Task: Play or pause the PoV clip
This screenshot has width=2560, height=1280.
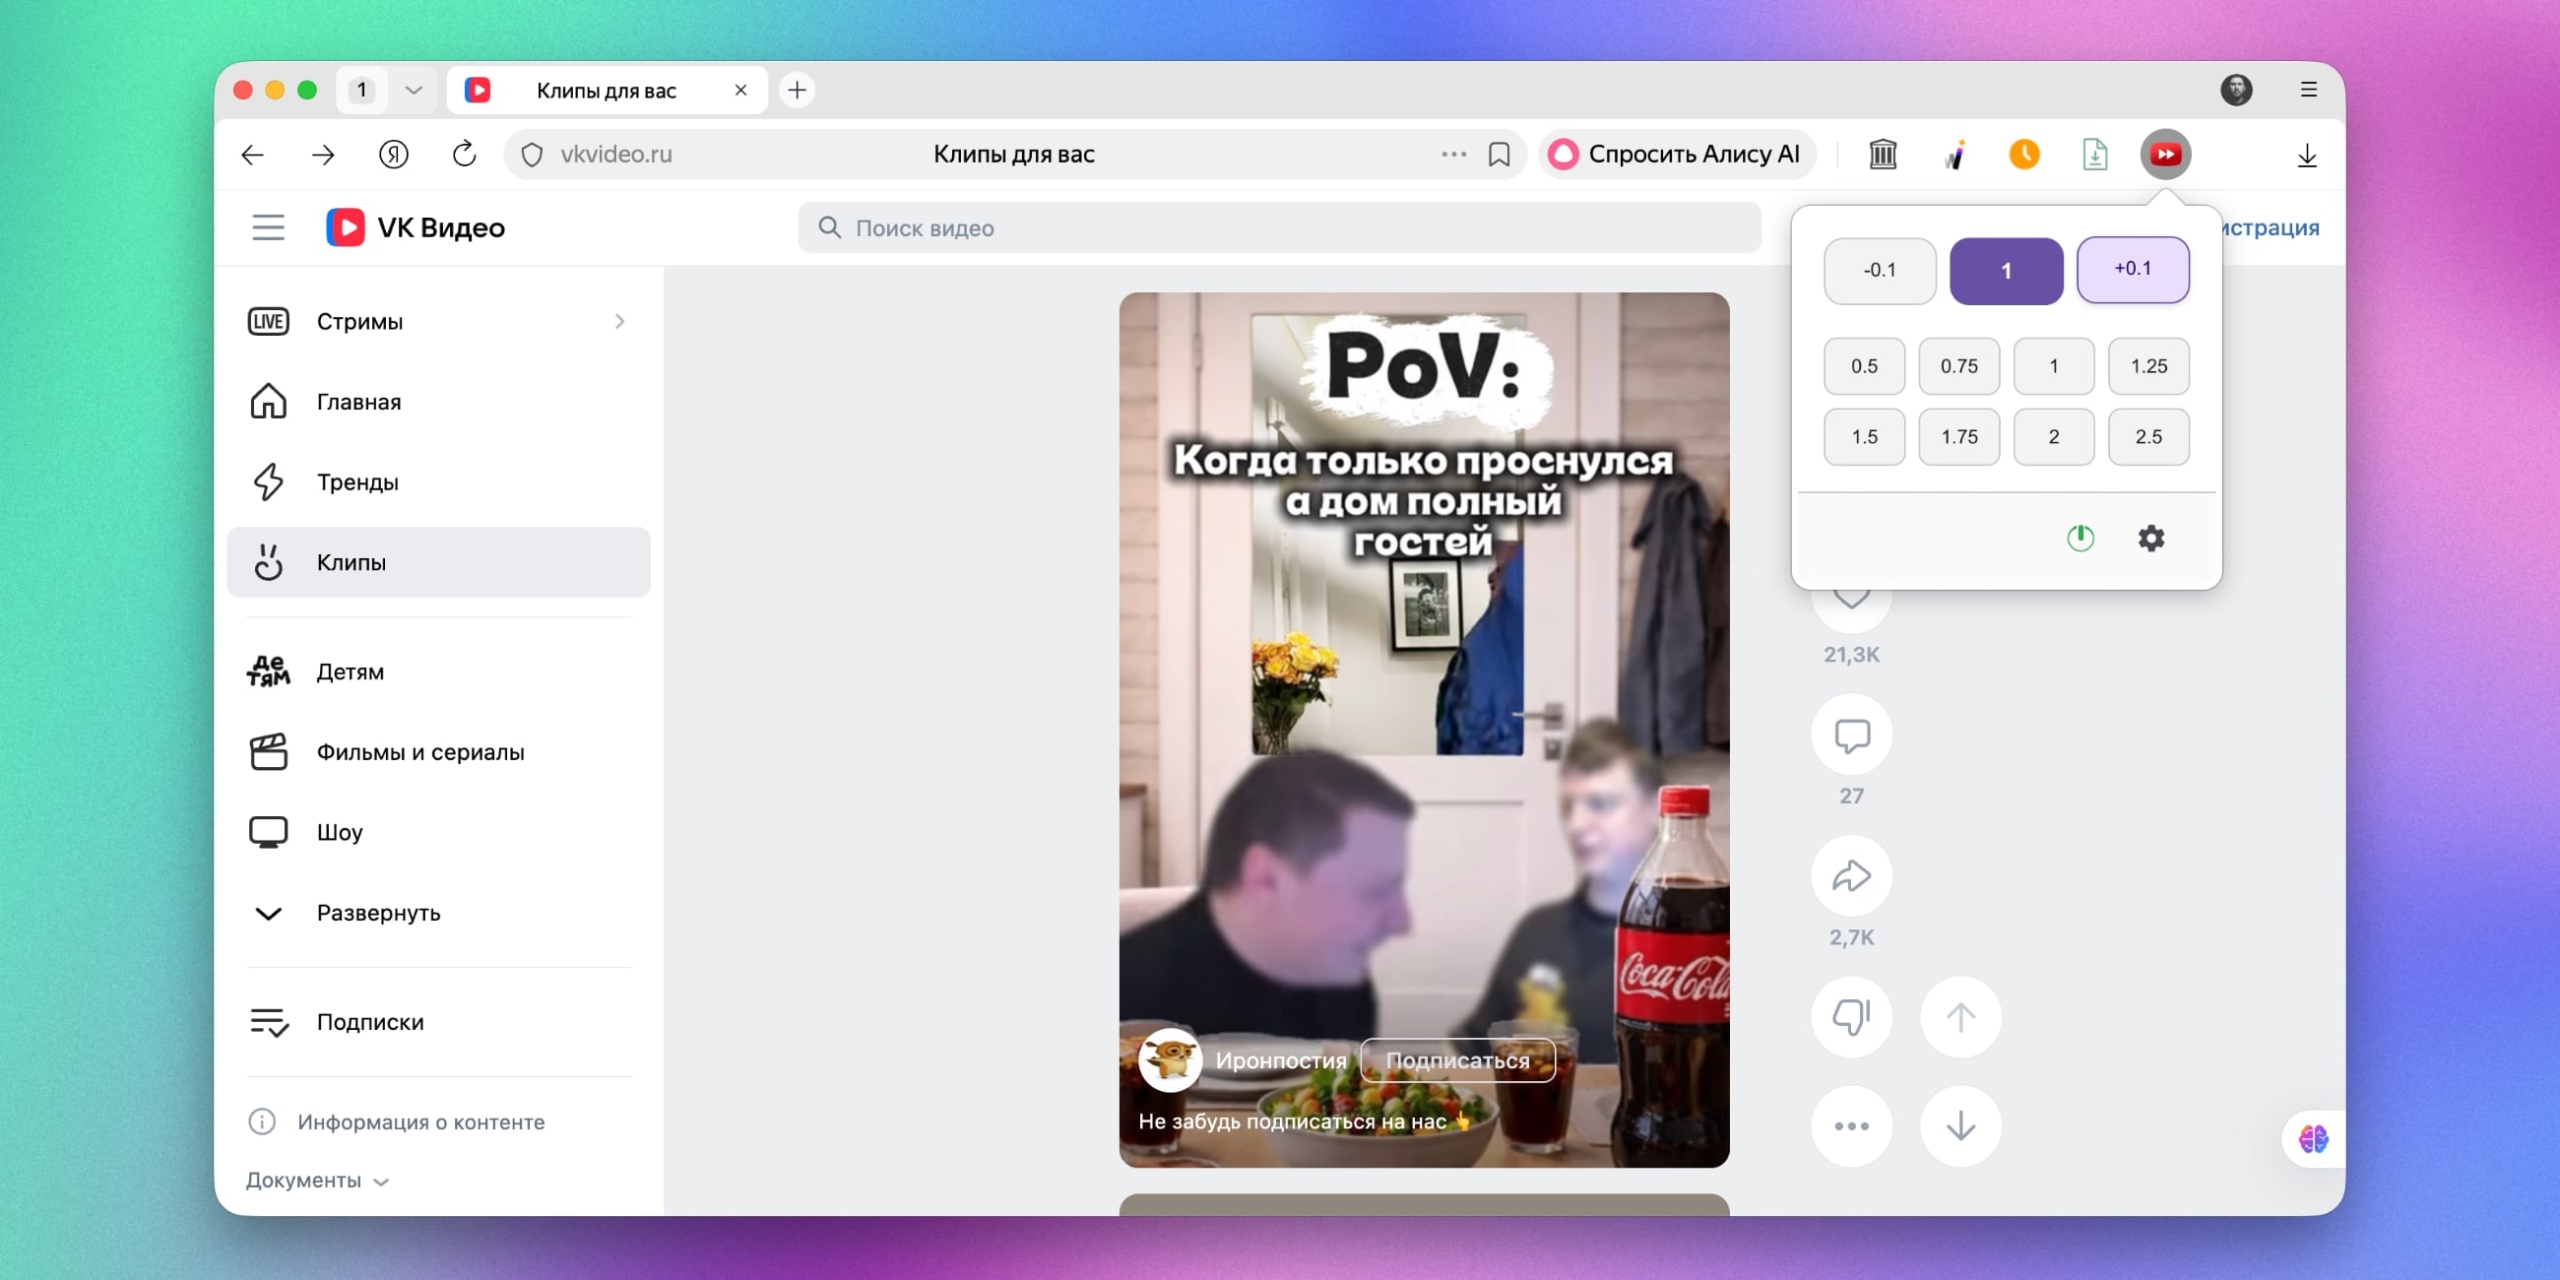Action: pyautogui.click(x=1424, y=730)
